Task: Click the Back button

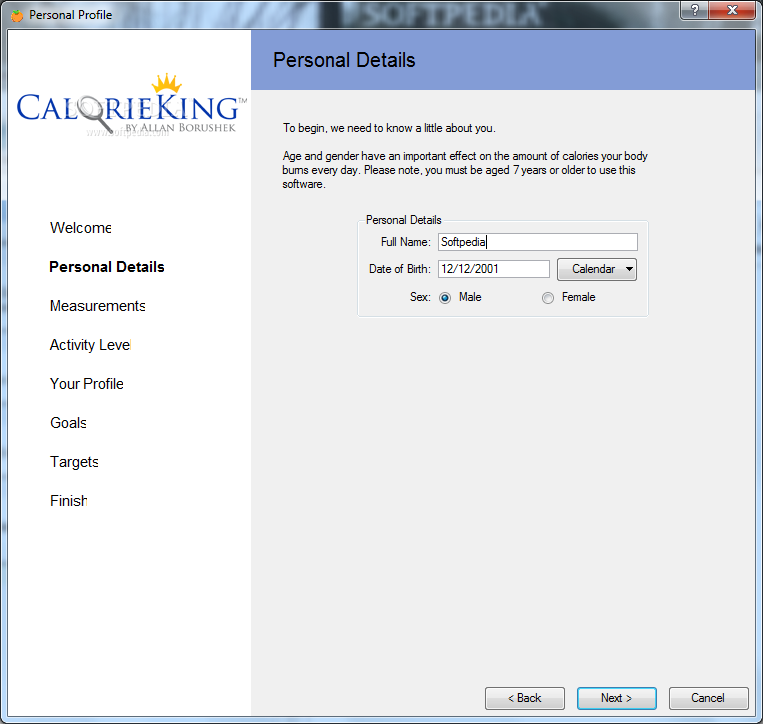Action: point(525,698)
